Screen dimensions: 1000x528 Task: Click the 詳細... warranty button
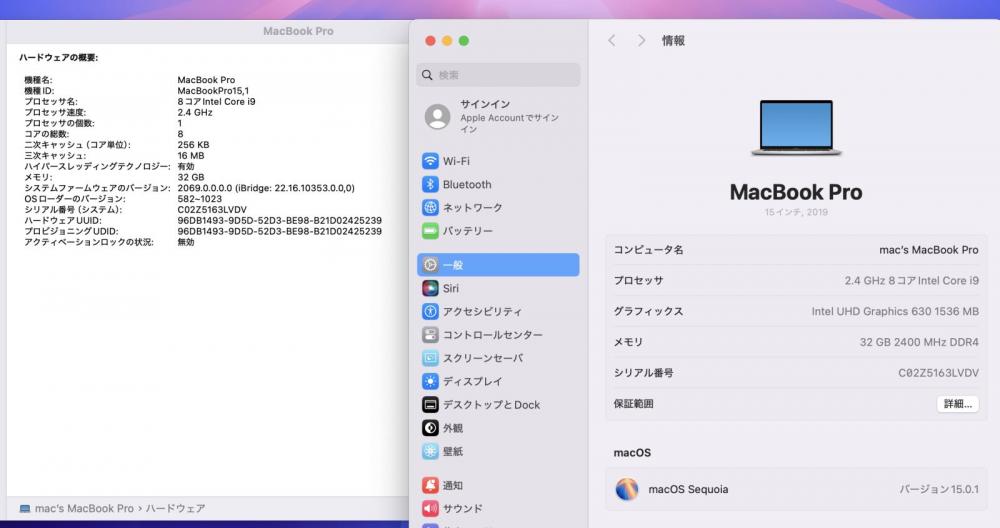(958, 404)
